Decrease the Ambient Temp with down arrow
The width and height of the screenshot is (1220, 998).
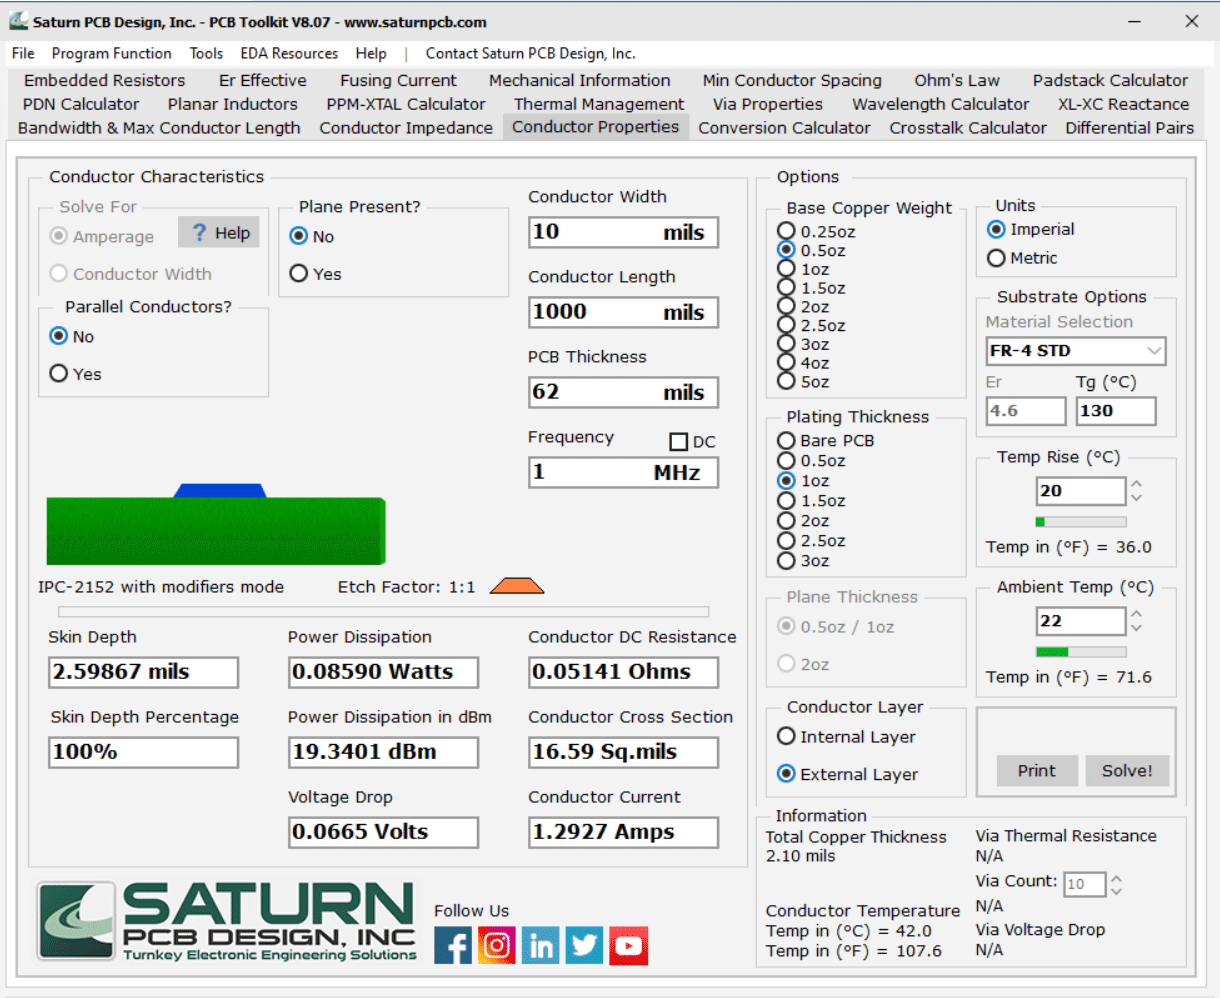point(1136,628)
